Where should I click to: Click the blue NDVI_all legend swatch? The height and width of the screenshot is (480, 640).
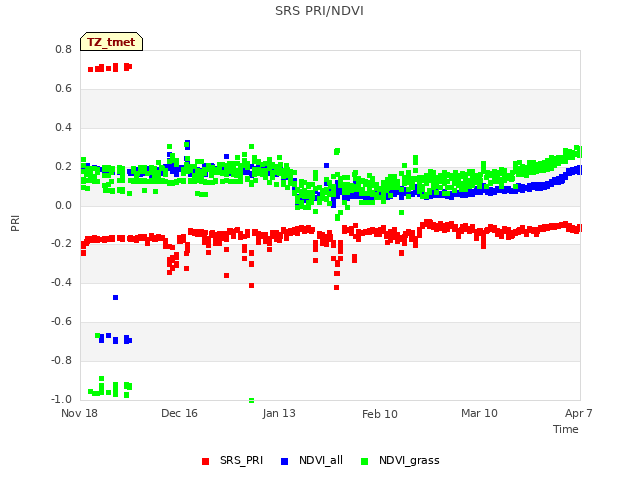point(284,461)
